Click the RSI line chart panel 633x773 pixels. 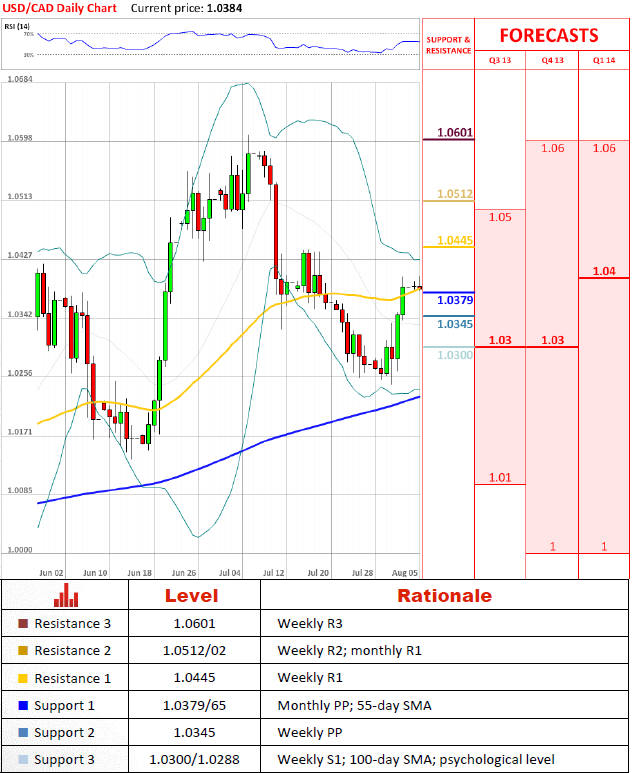[x=211, y=44]
